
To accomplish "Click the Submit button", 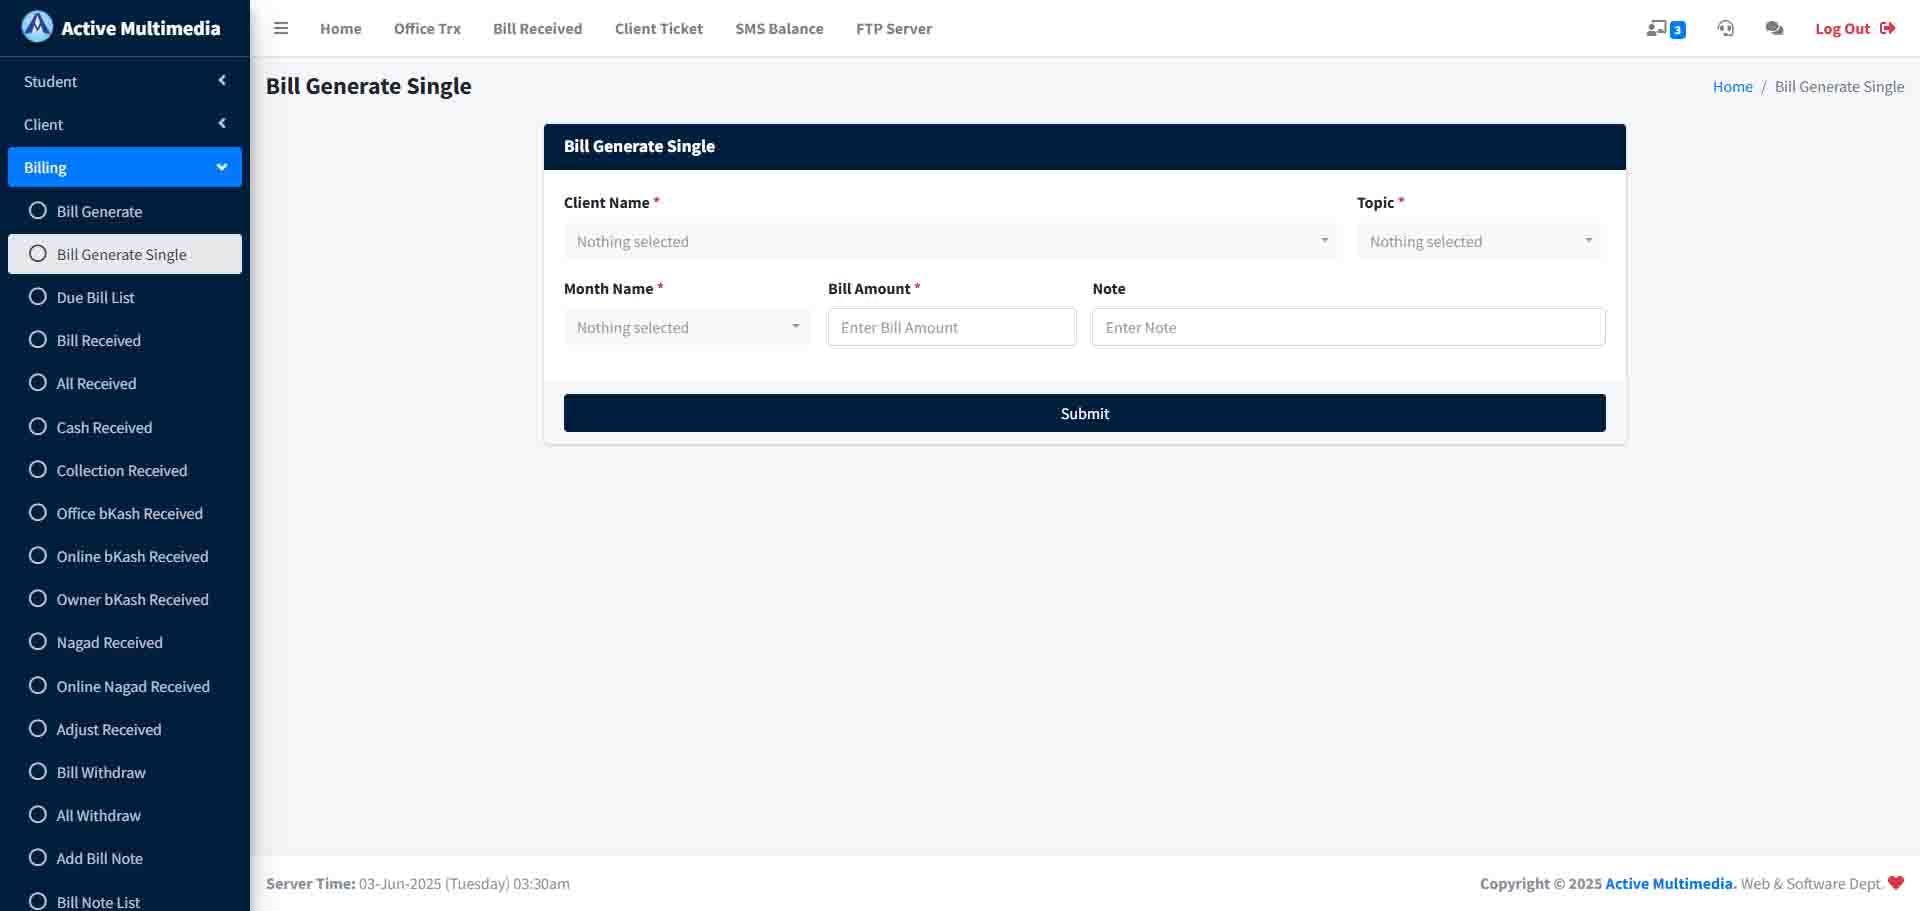I will pos(1085,413).
